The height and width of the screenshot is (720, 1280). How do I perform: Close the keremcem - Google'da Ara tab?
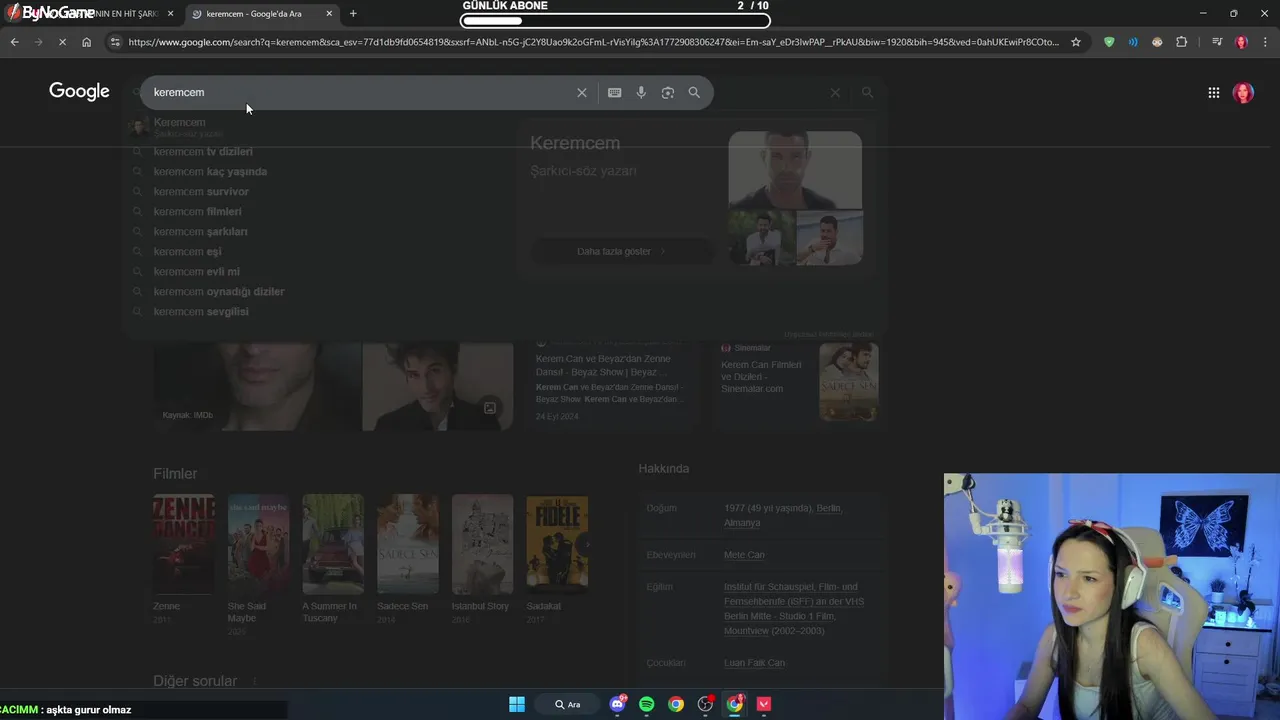pyautogui.click(x=329, y=13)
